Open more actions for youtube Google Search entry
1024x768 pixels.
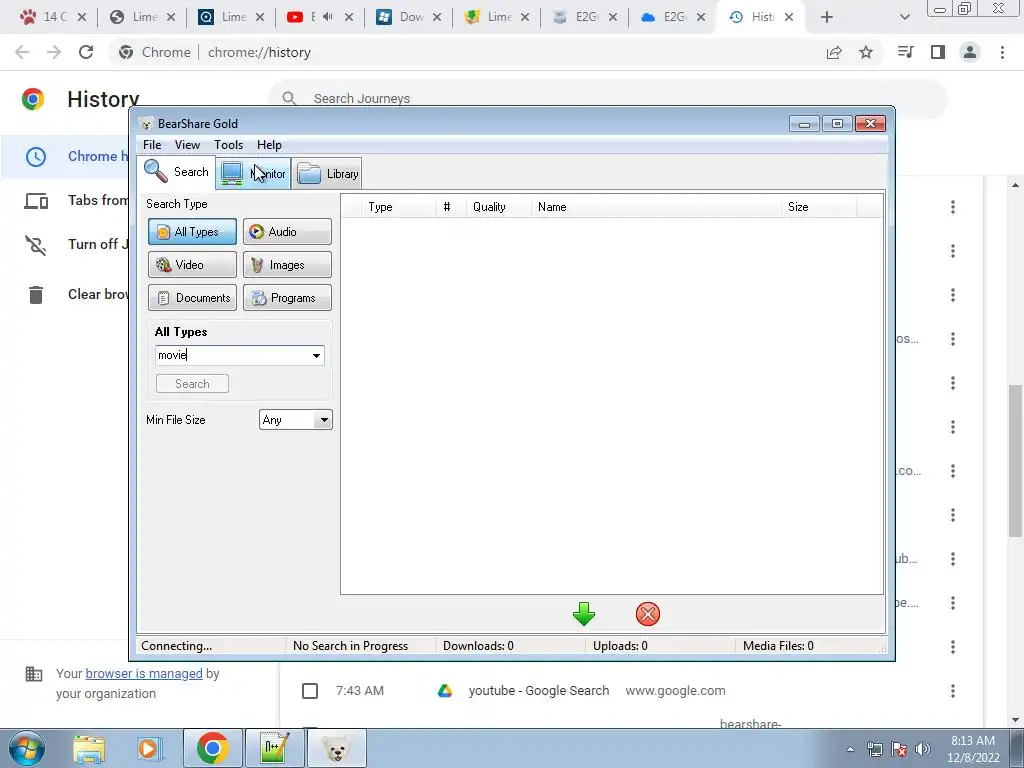coord(953,691)
